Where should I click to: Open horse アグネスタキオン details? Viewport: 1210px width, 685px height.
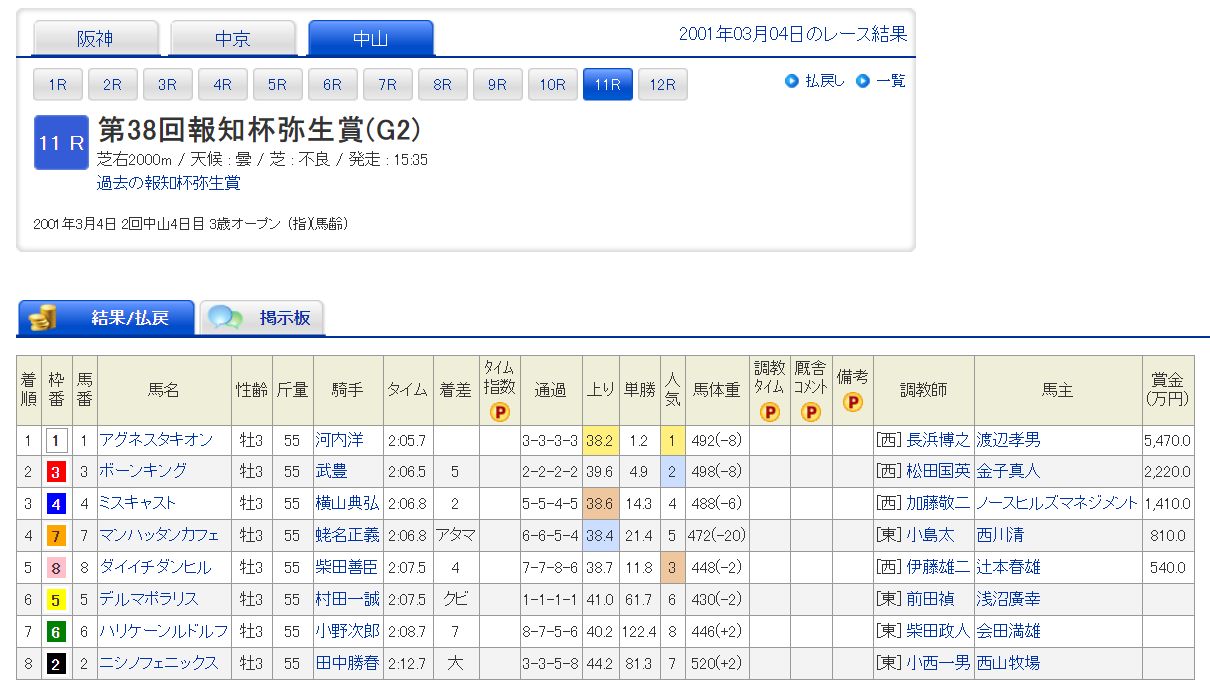pos(155,440)
